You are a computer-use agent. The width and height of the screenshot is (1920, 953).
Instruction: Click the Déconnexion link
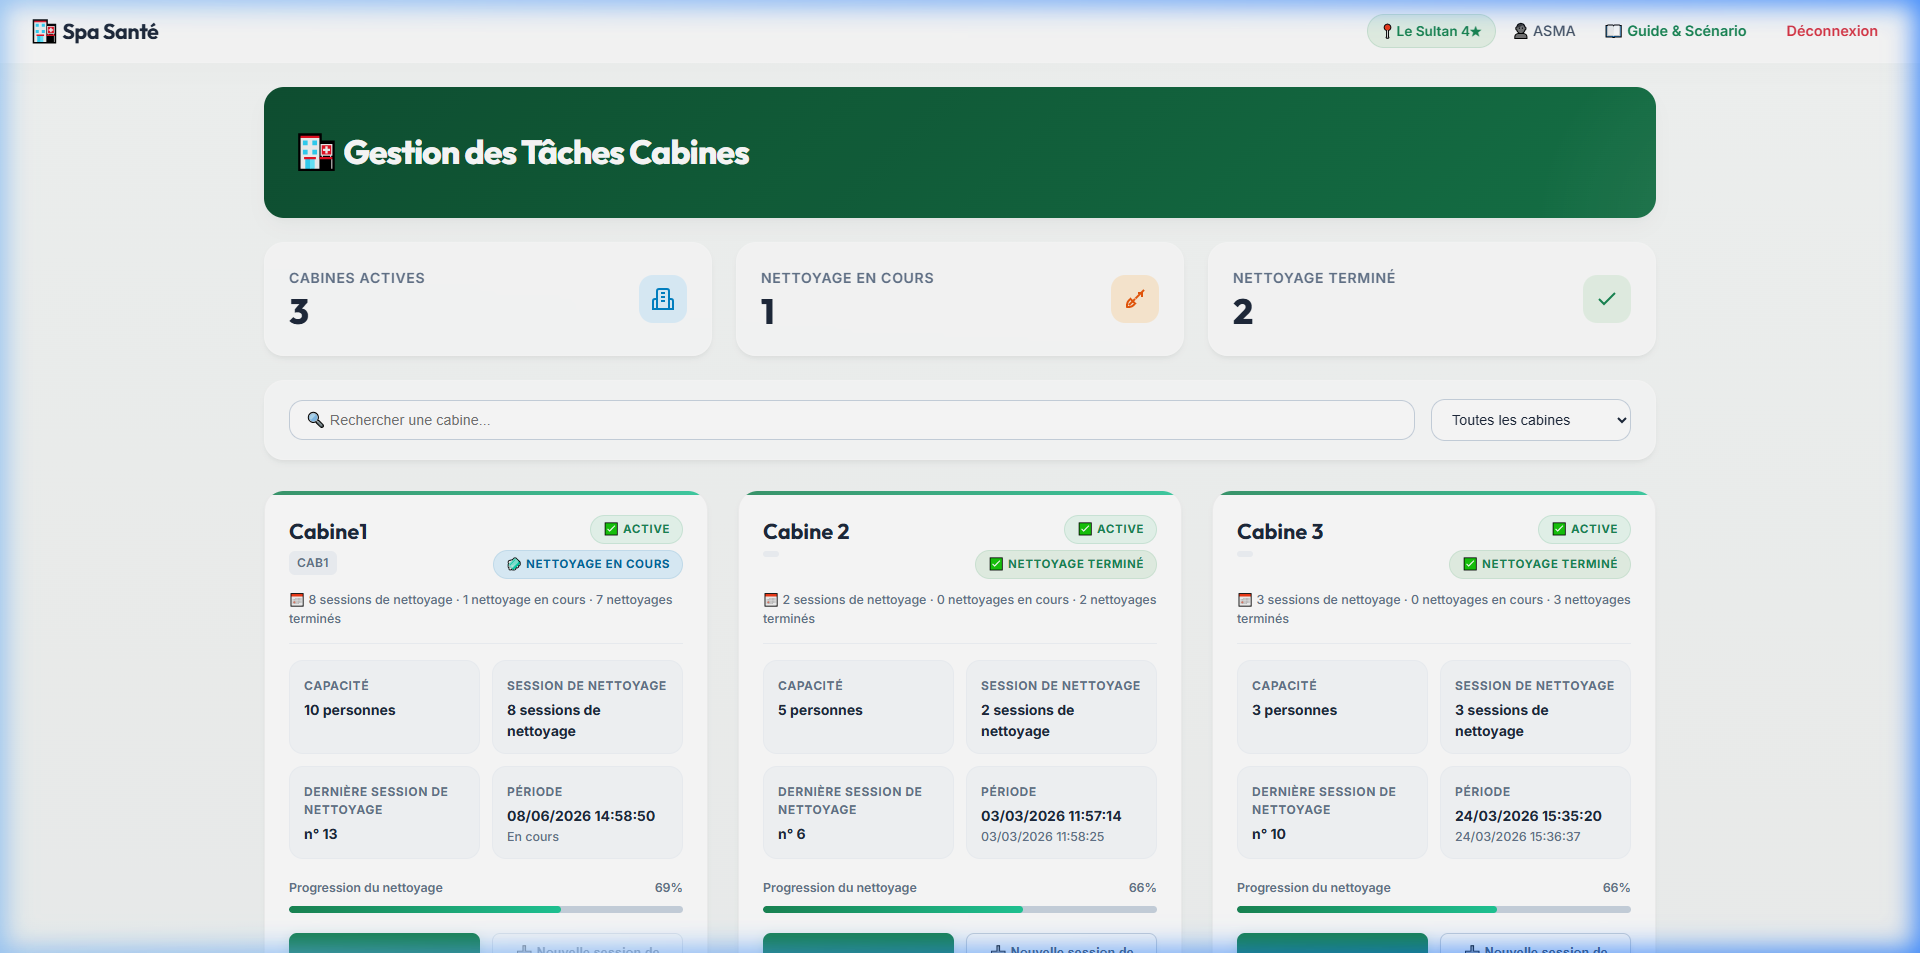coord(1832,31)
